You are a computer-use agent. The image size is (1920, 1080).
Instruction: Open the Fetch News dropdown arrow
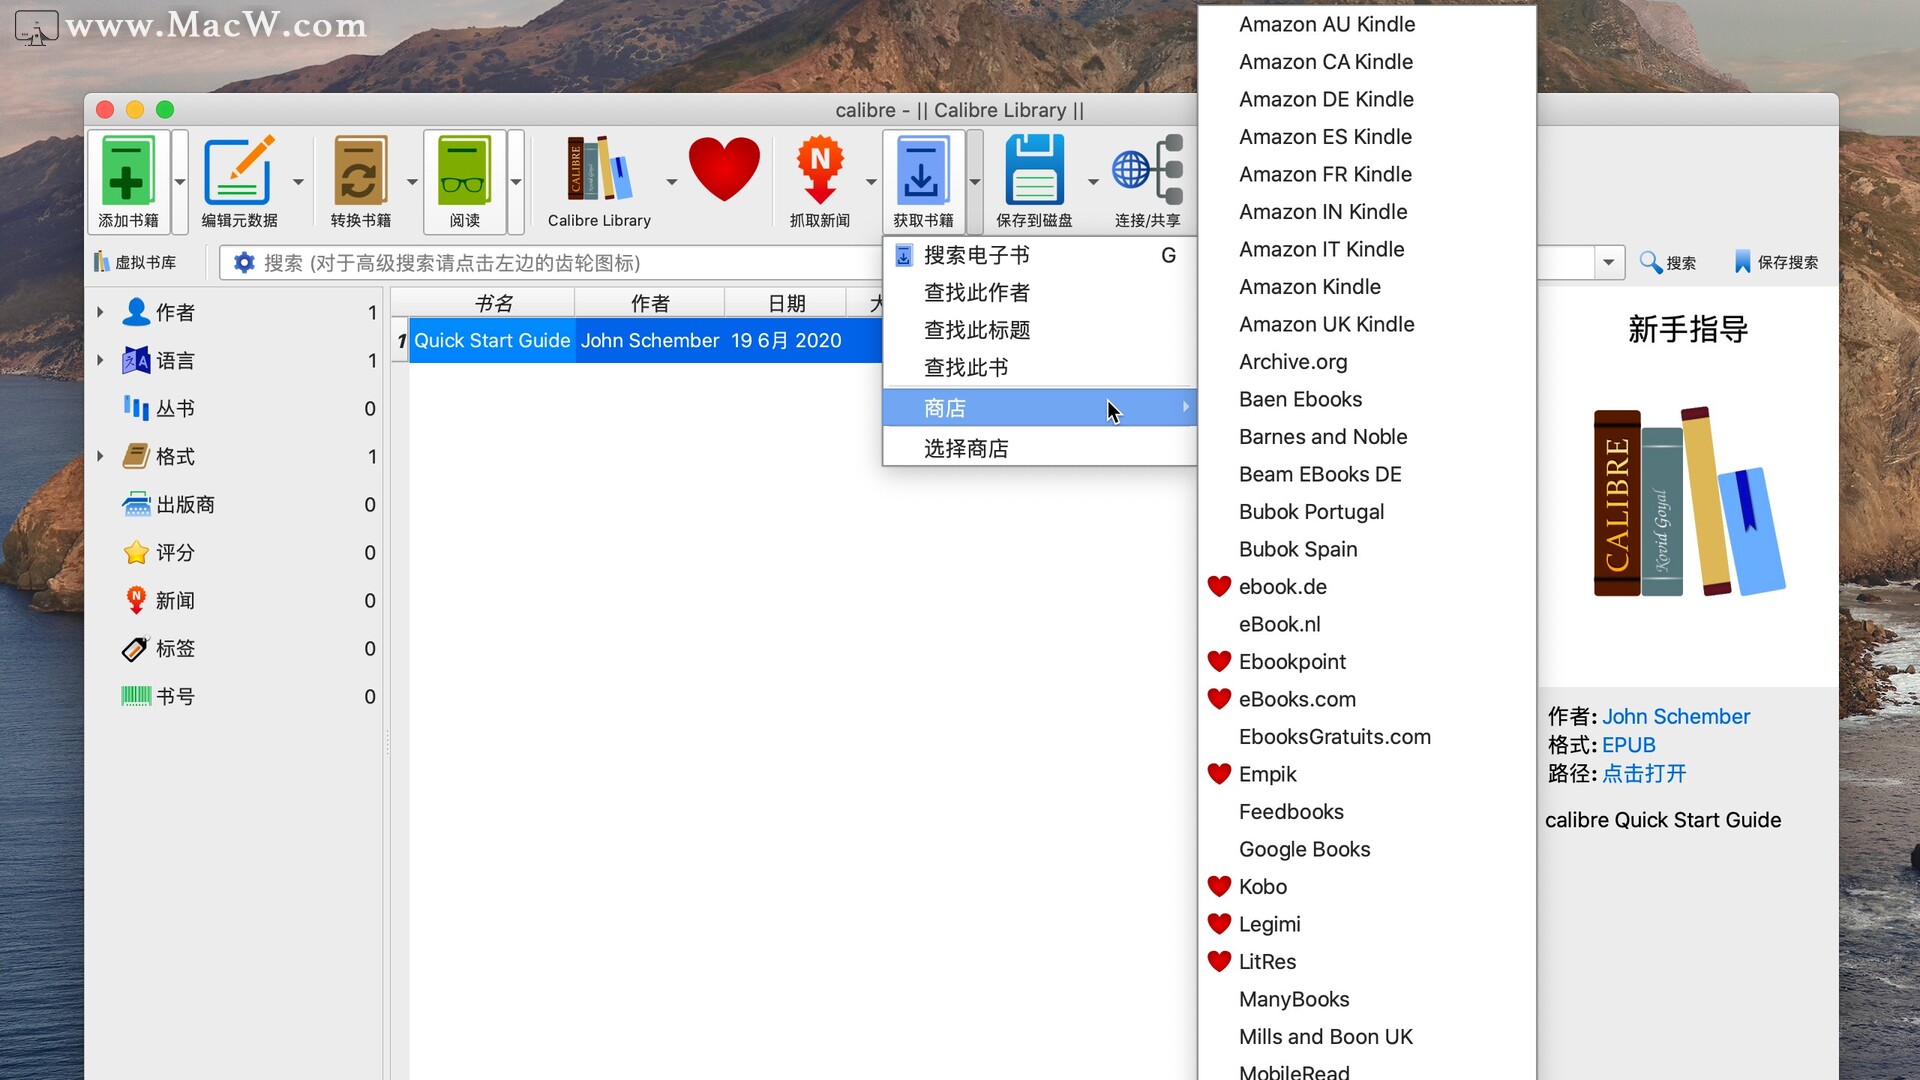871,182
